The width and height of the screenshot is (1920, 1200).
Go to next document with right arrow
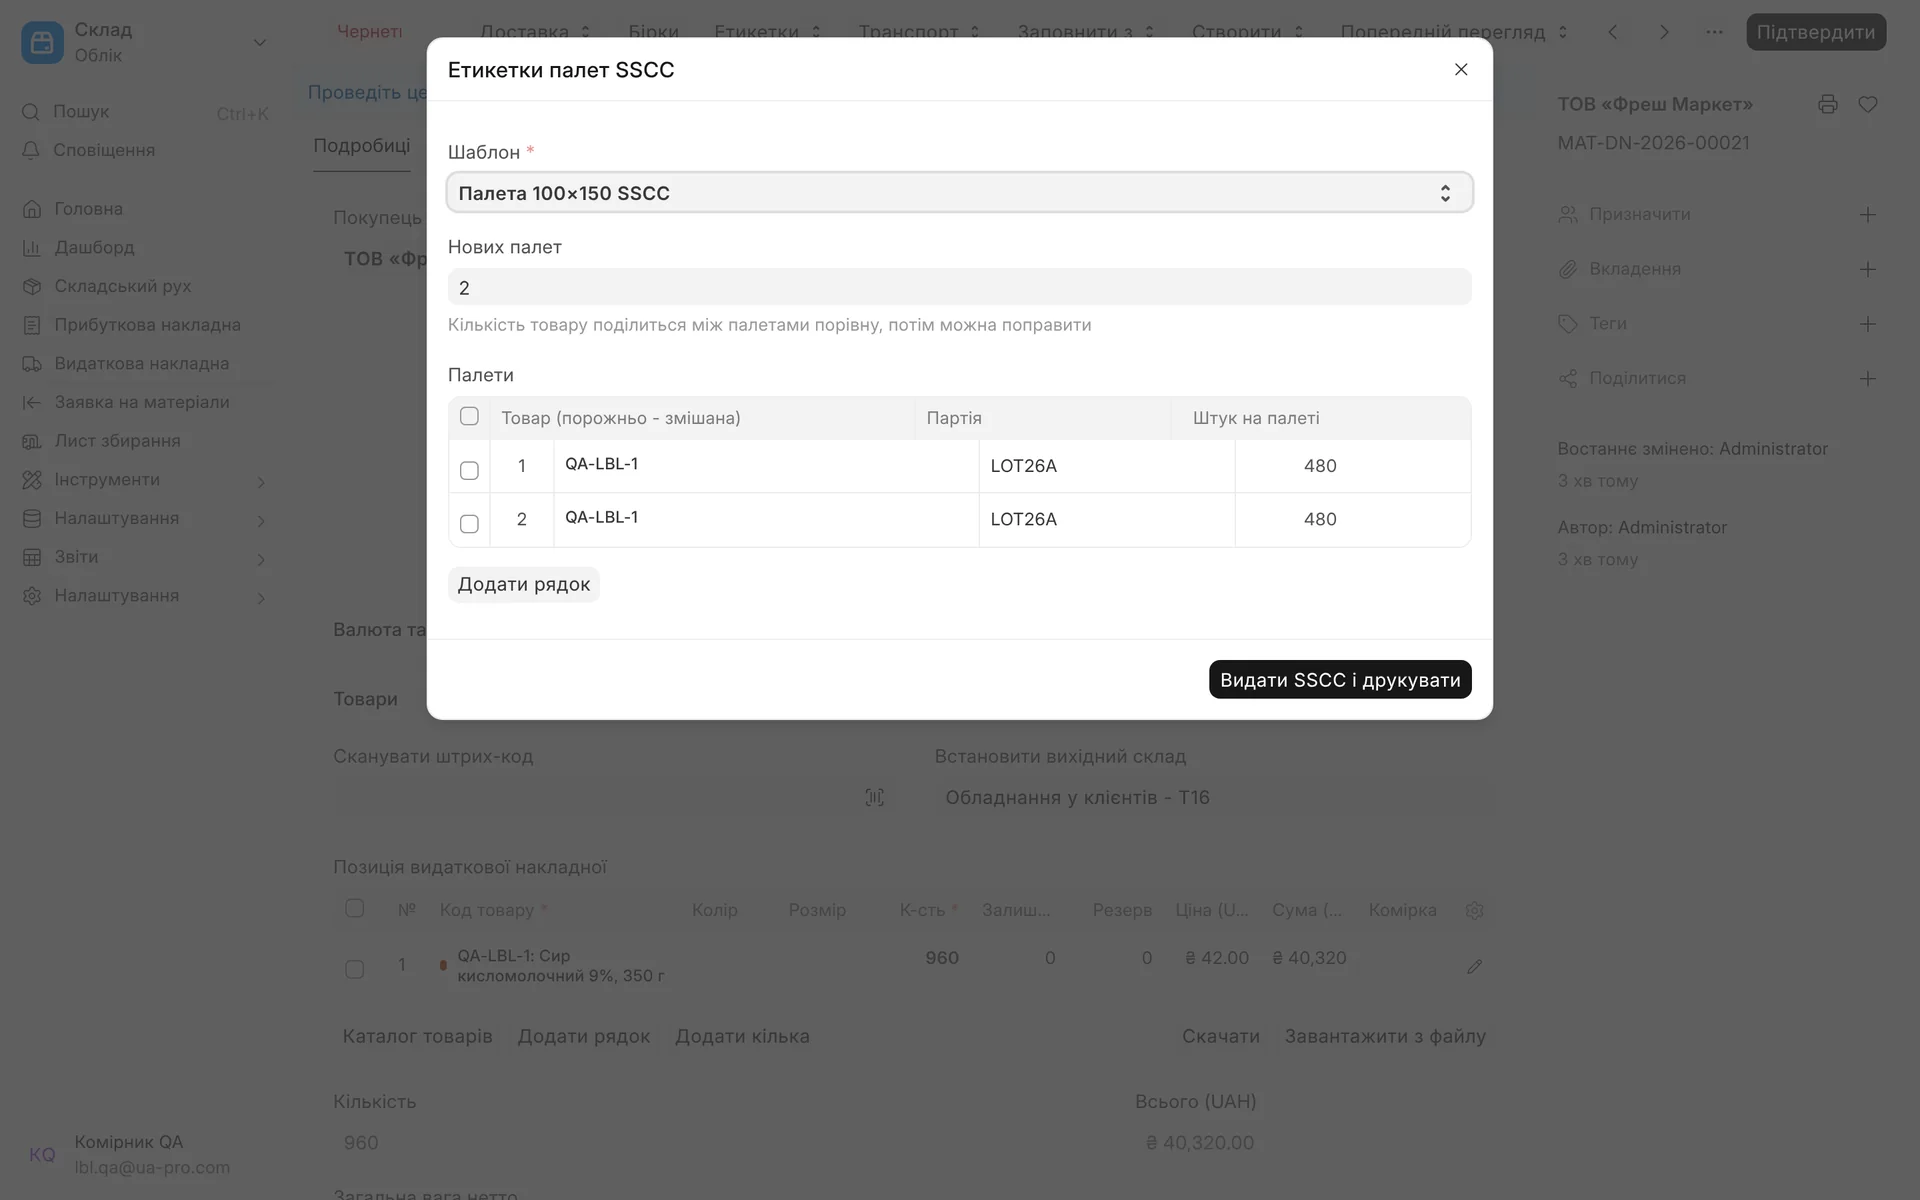[1663, 32]
